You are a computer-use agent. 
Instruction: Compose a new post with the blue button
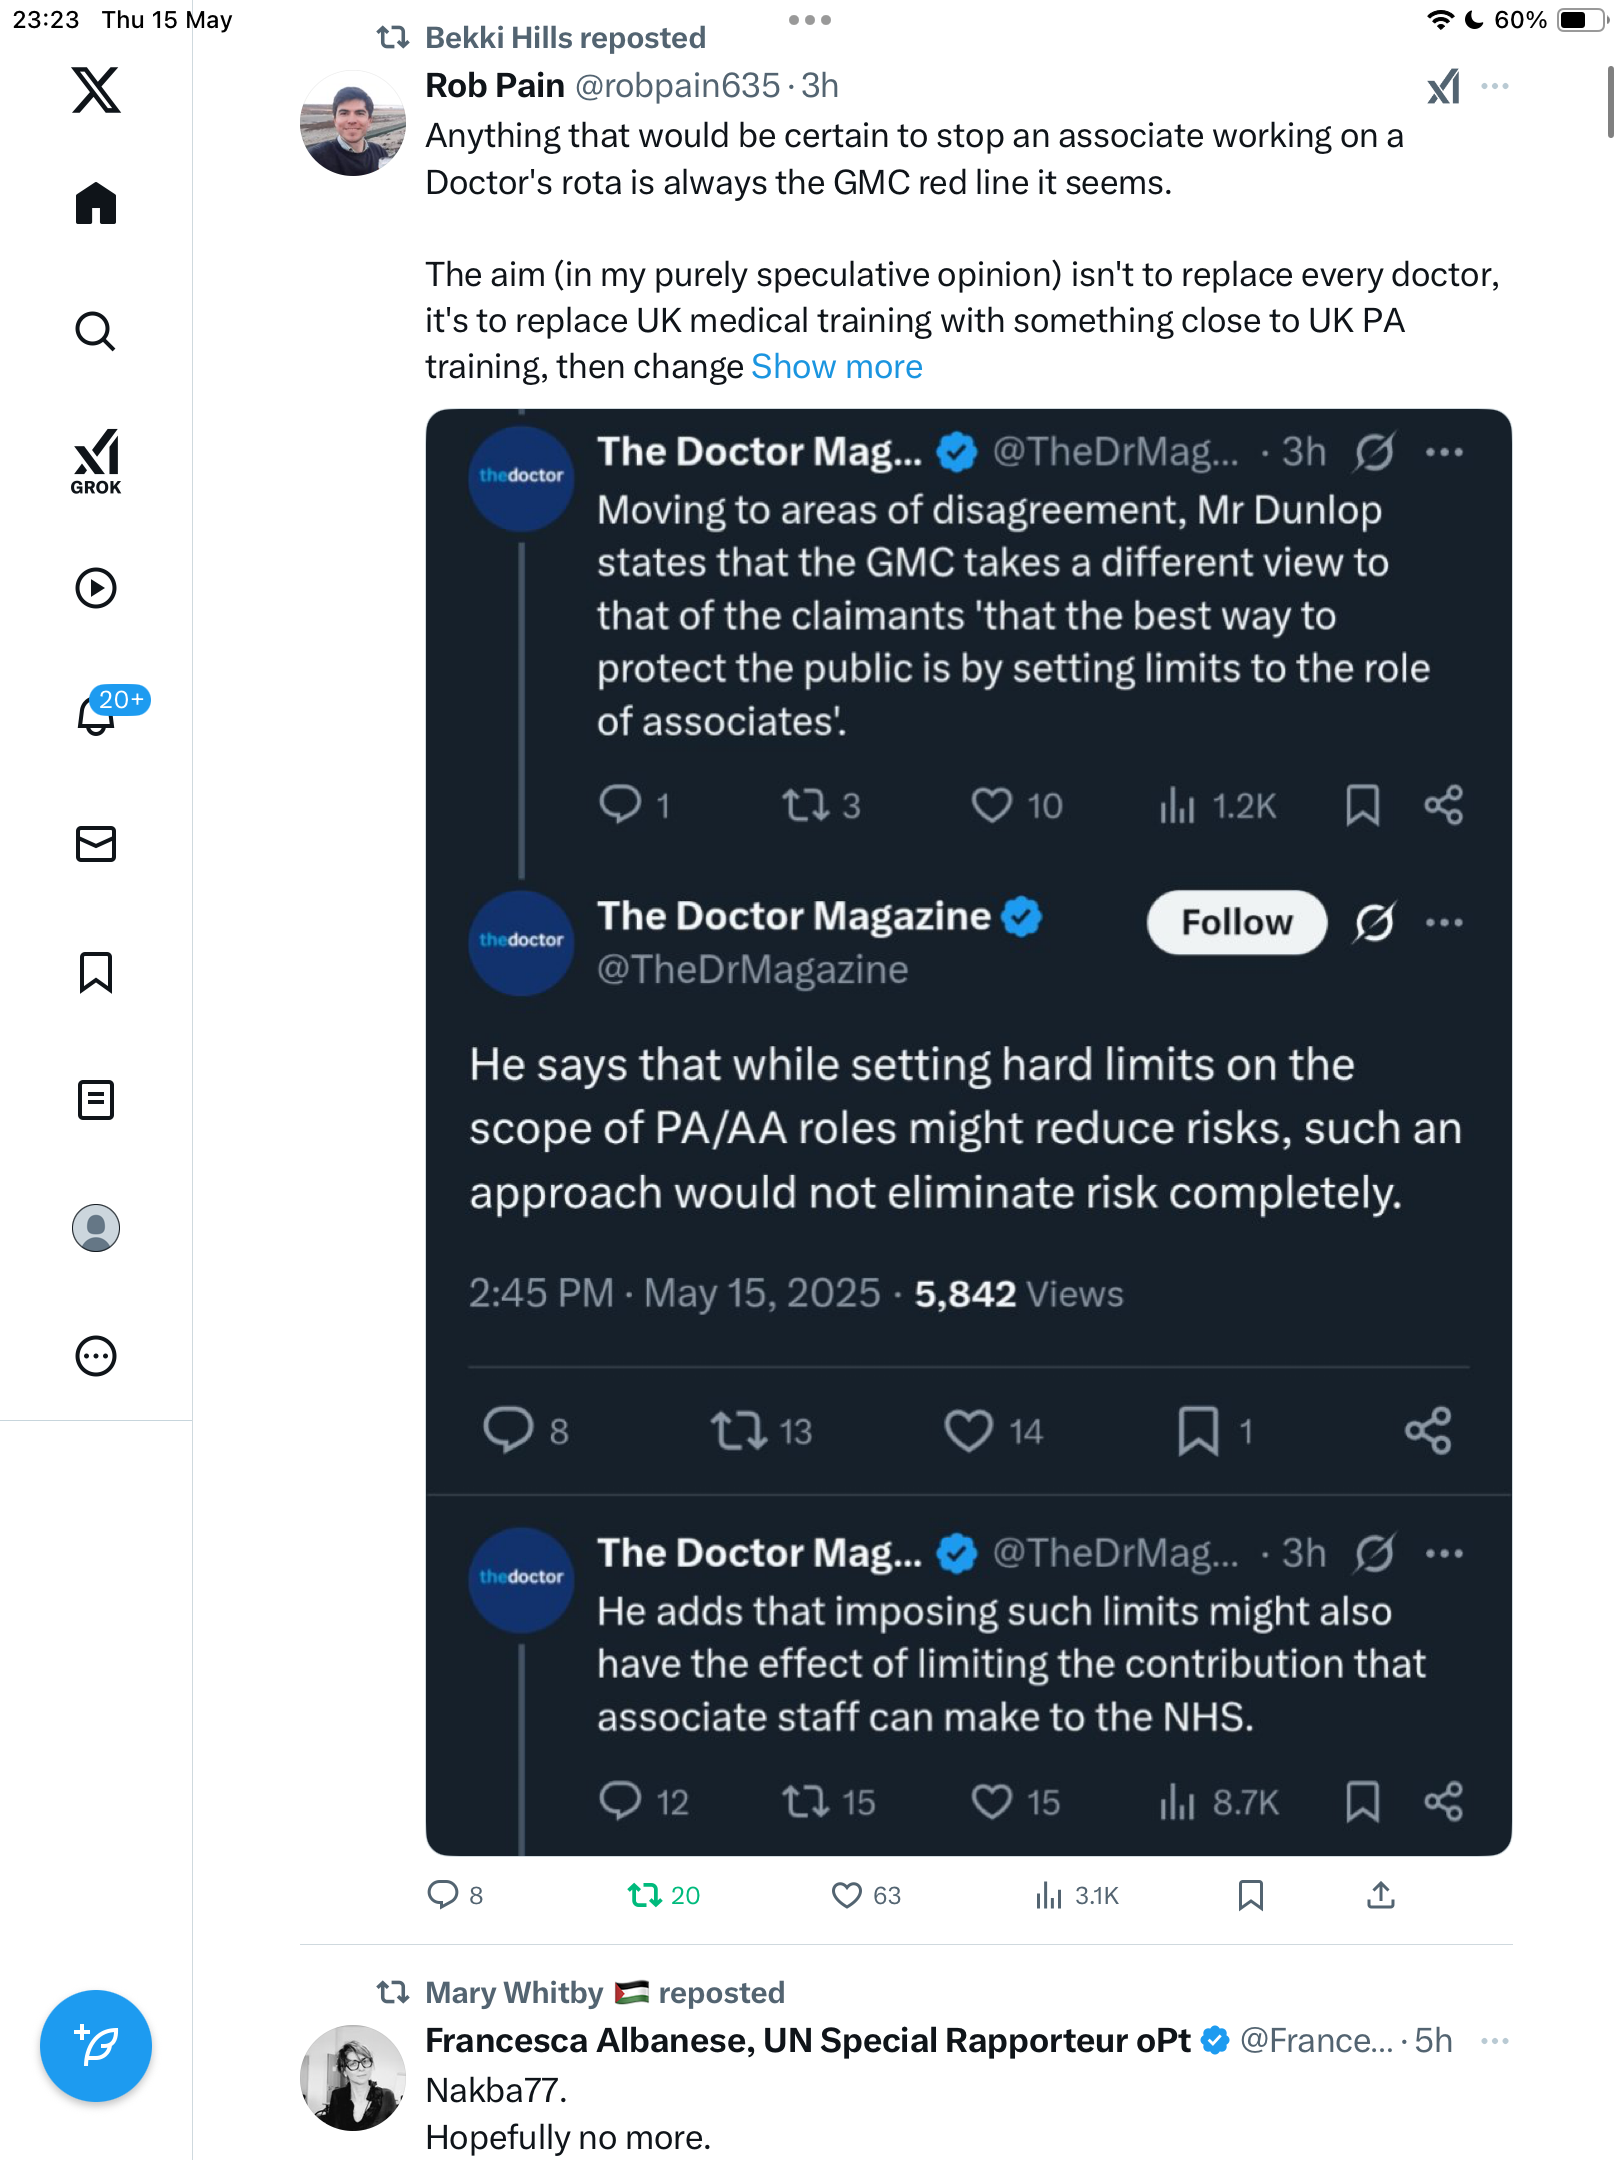[x=96, y=2046]
